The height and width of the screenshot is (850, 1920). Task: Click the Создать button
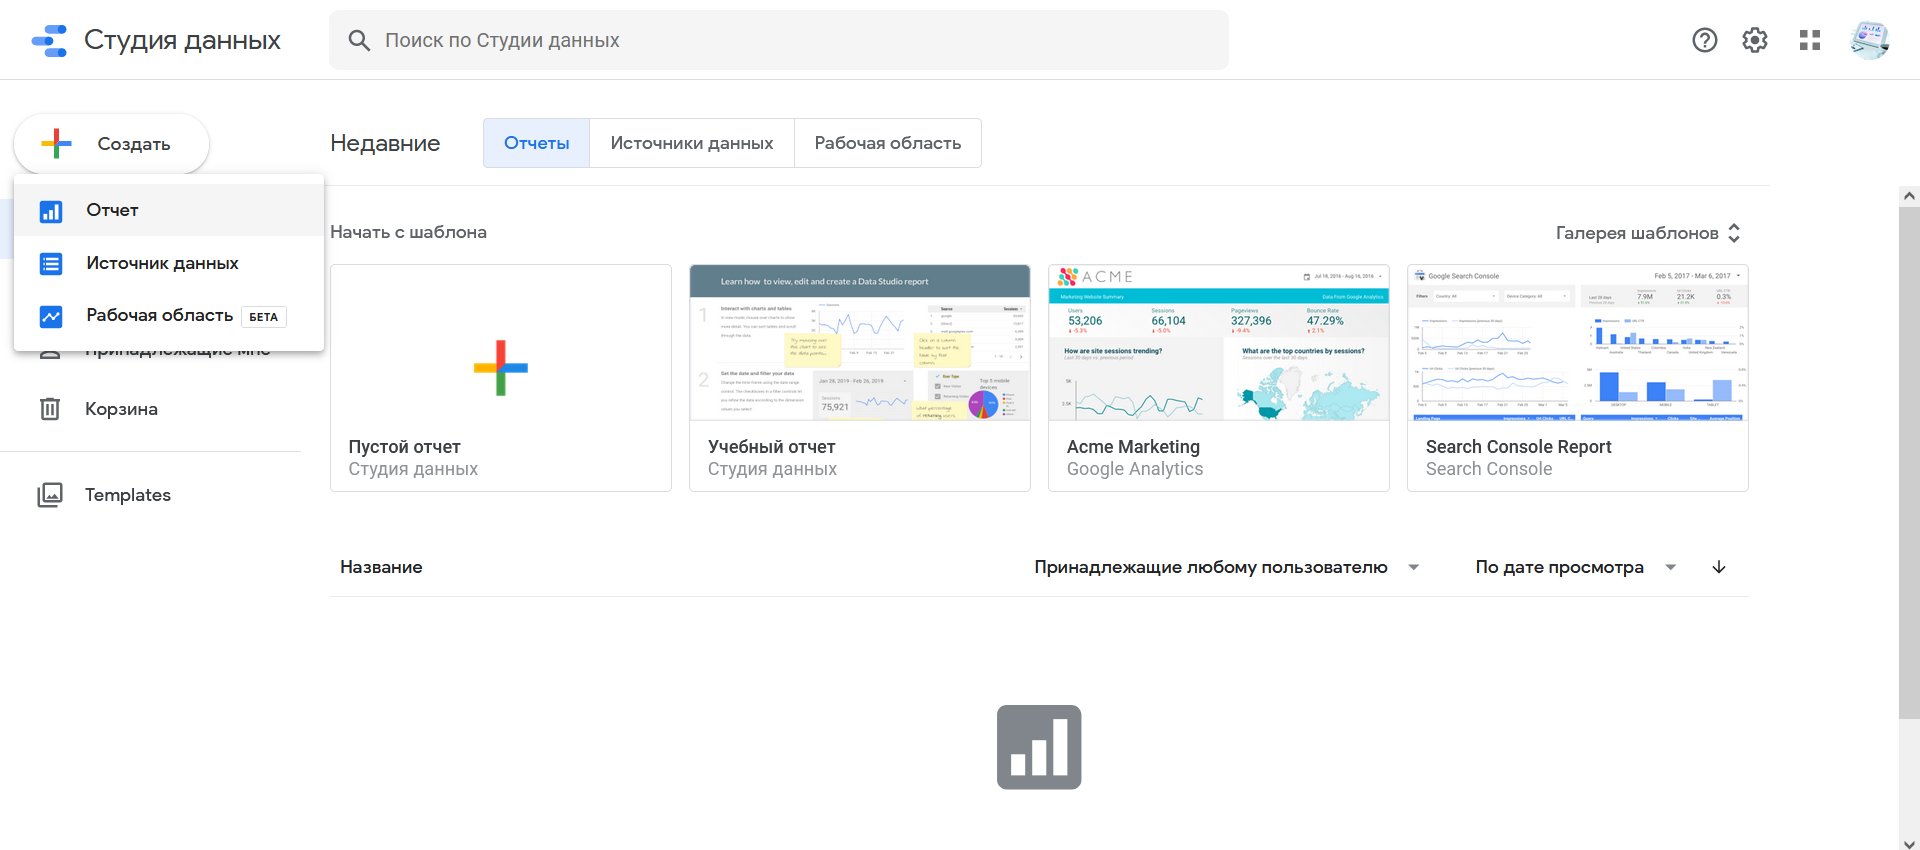112,144
